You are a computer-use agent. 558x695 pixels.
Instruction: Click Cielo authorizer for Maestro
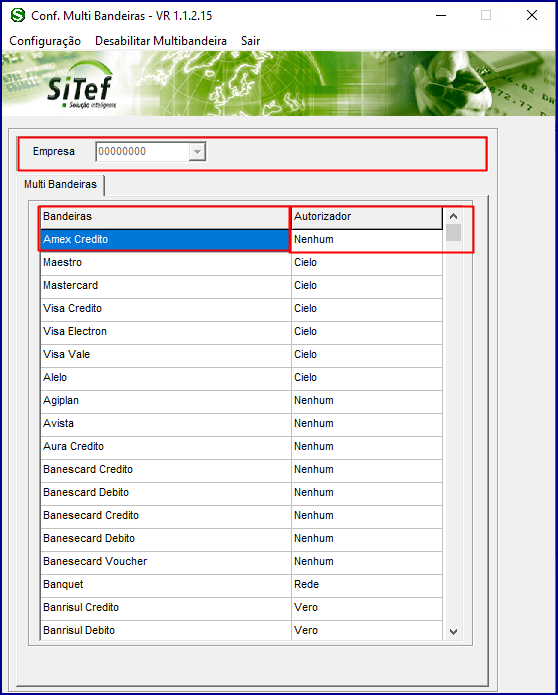[x=367, y=263]
